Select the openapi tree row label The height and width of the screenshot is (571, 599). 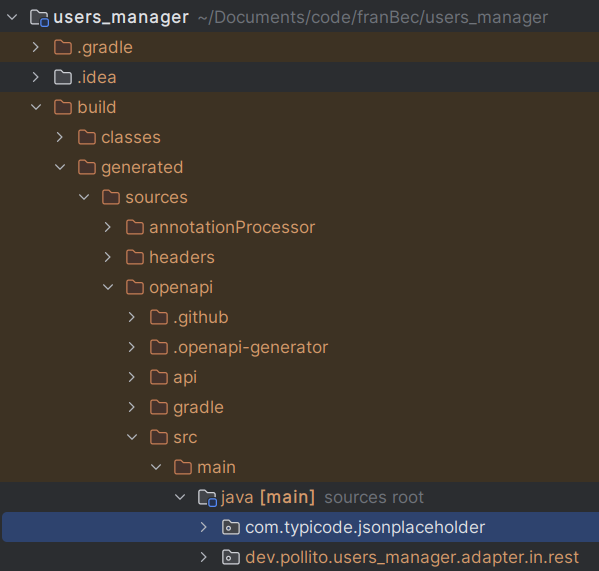(x=181, y=288)
